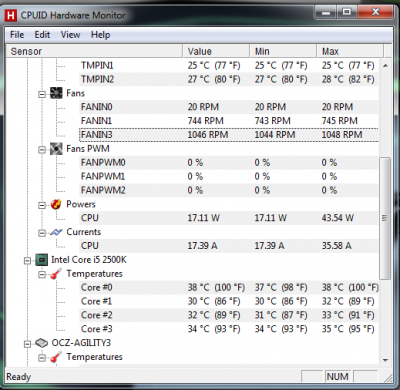Collapse the OCZ-AGILITY3 node
The width and height of the screenshot is (400, 390).
click(x=27, y=344)
